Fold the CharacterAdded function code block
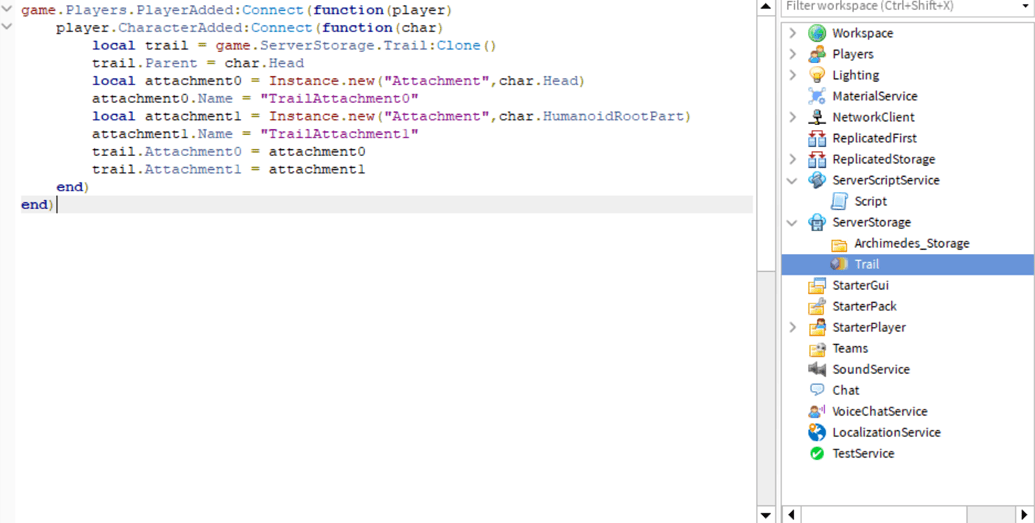 tap(7, 27)
